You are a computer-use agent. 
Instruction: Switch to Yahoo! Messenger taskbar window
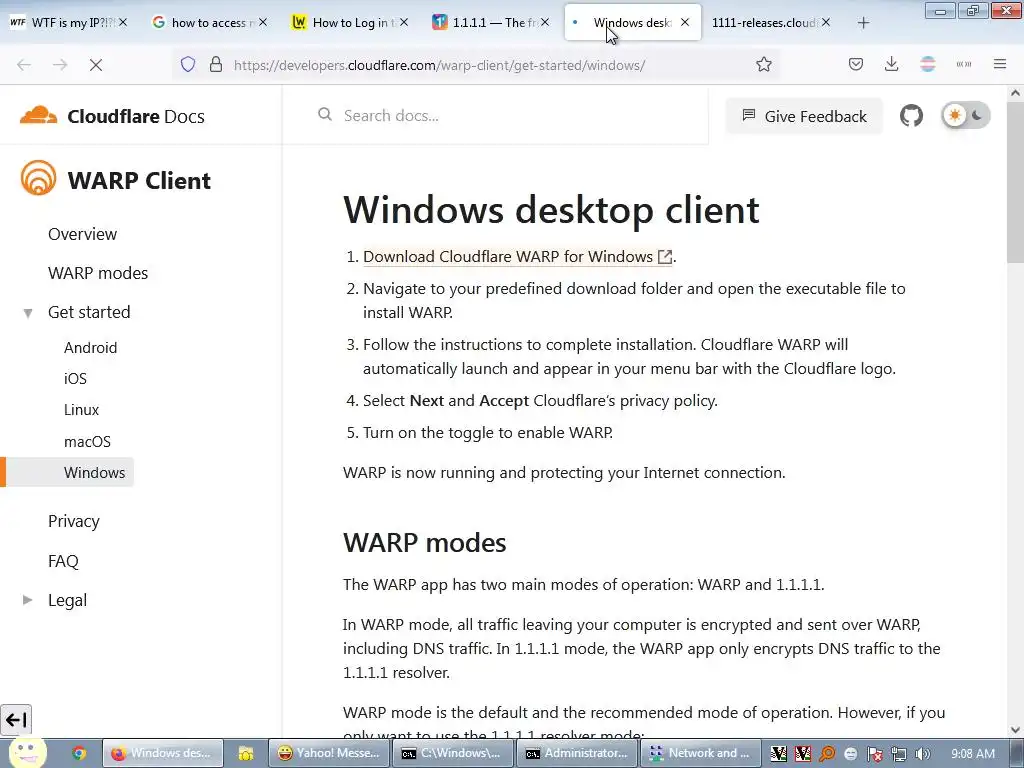(x=329, y=753)
